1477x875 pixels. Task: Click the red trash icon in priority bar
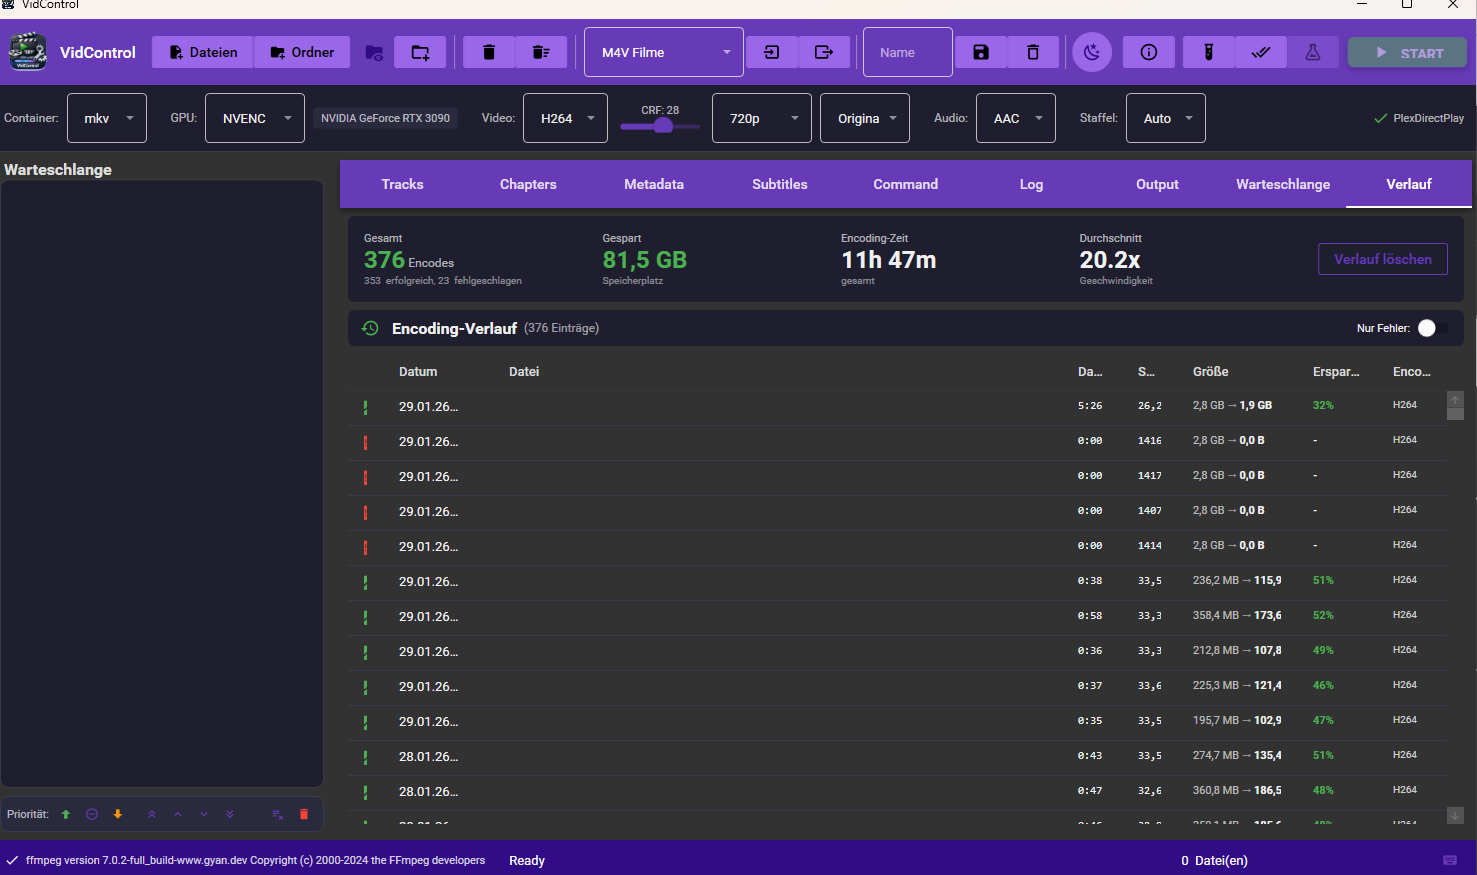click(304, 814)
